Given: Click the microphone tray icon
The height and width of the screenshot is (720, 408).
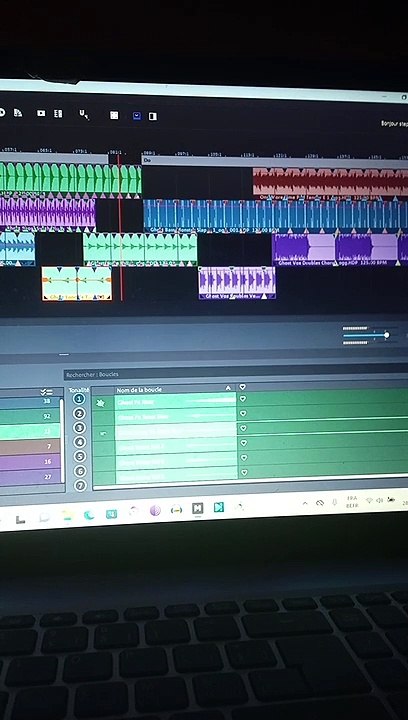Looking at the screenshot, I should (334, 502).
